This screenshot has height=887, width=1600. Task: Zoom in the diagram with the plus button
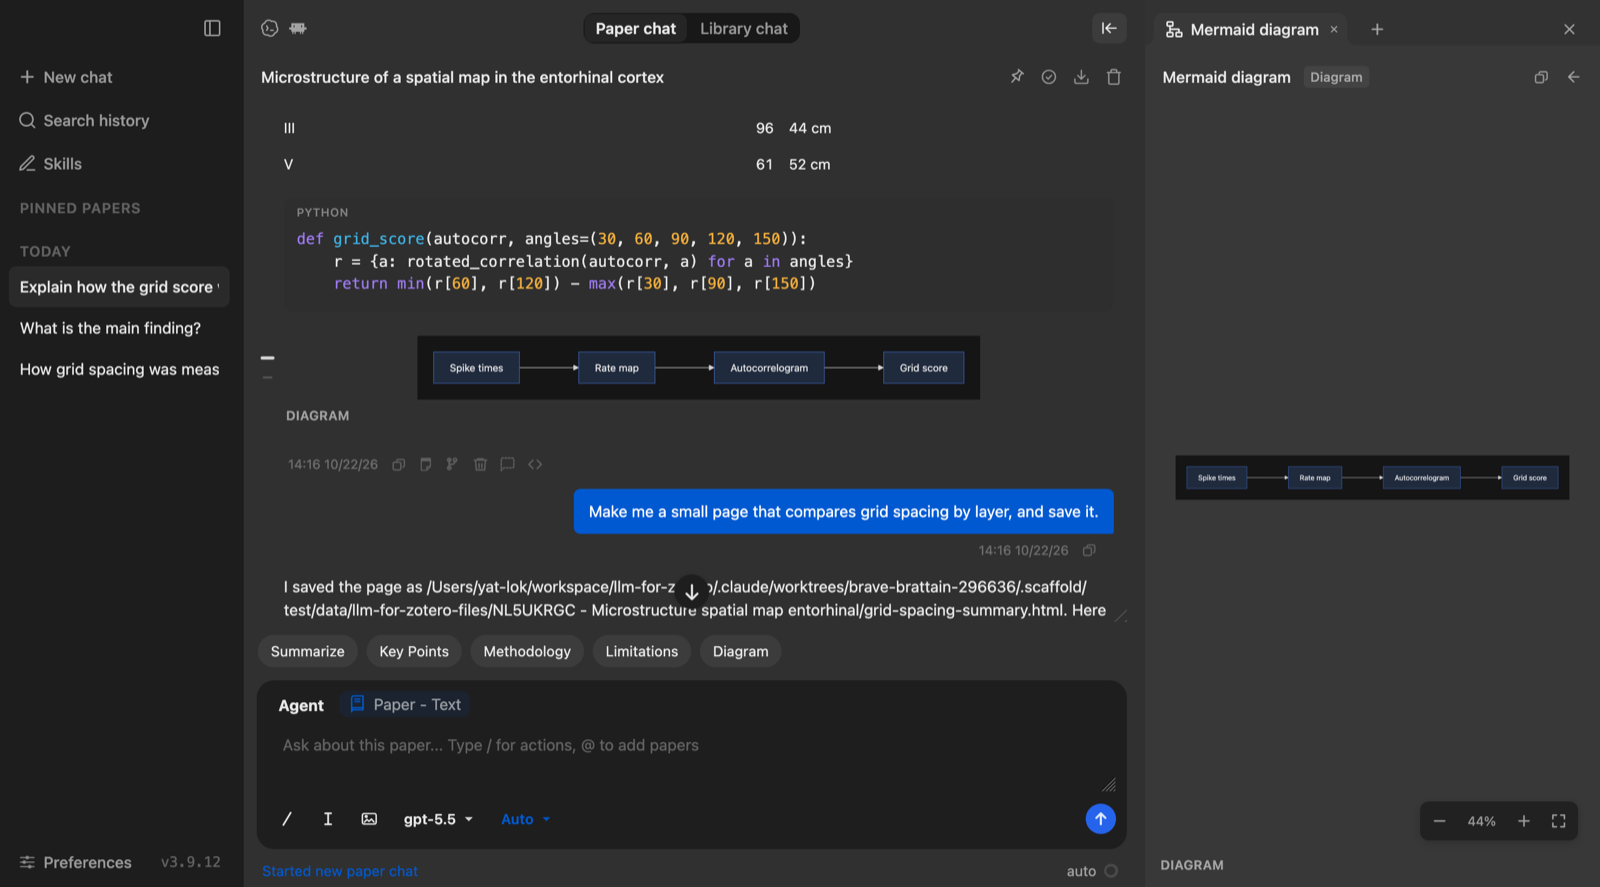[x=1524, y=821]
